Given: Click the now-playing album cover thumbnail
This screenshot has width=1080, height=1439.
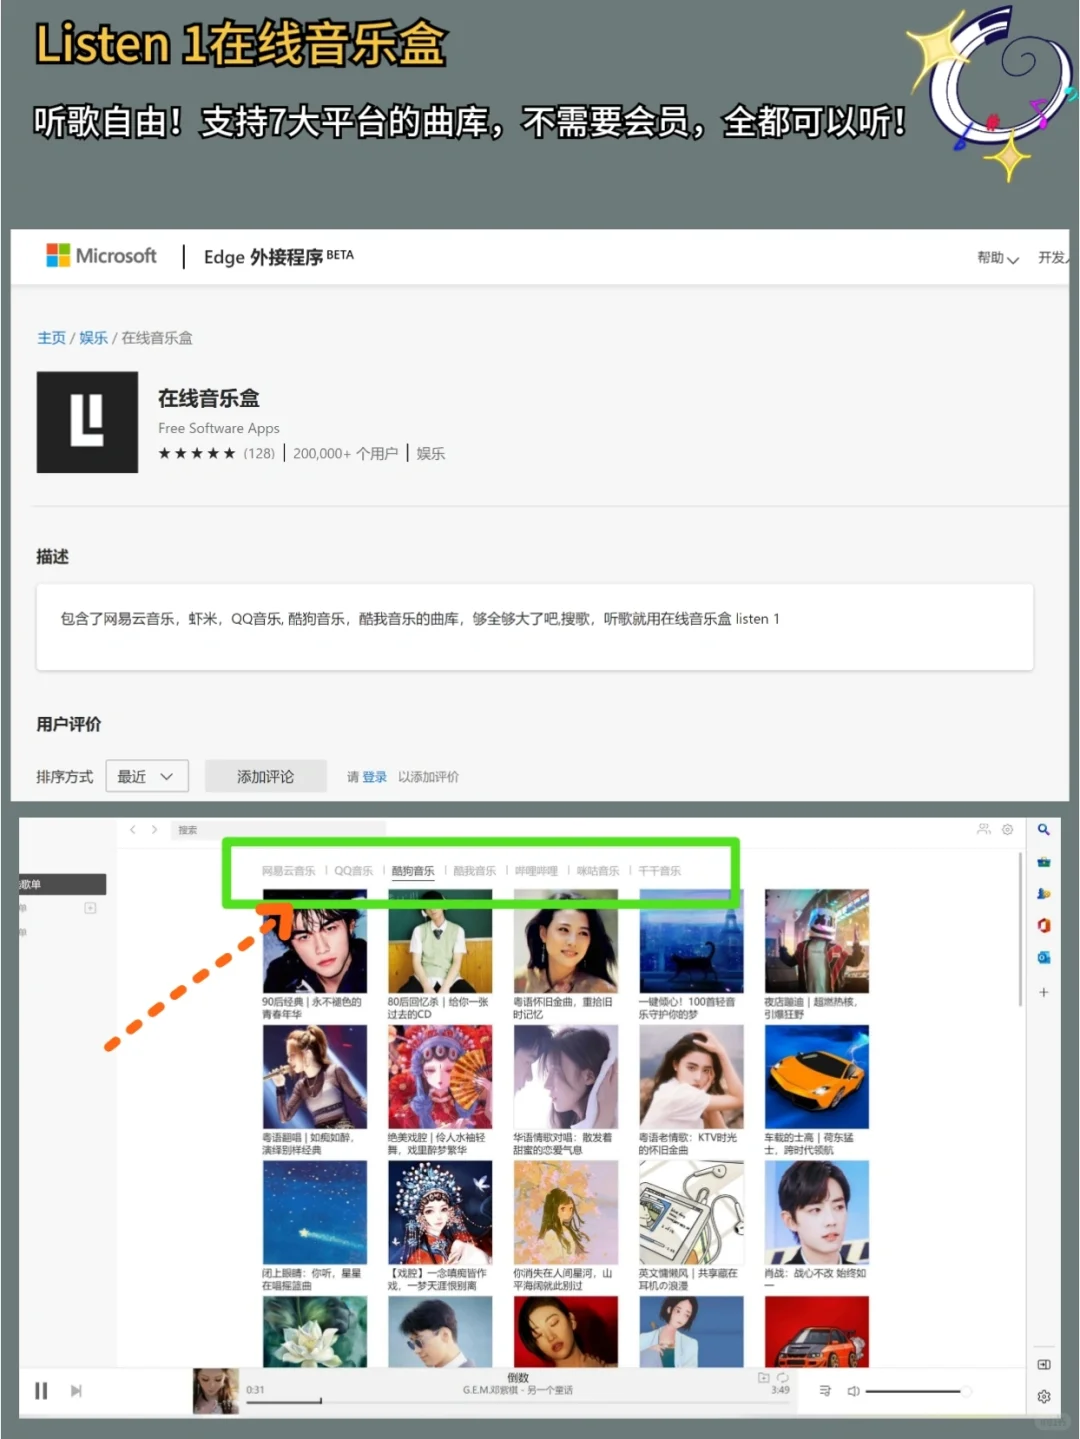Looking at the screenshot, I should (x=216, y=1391).
